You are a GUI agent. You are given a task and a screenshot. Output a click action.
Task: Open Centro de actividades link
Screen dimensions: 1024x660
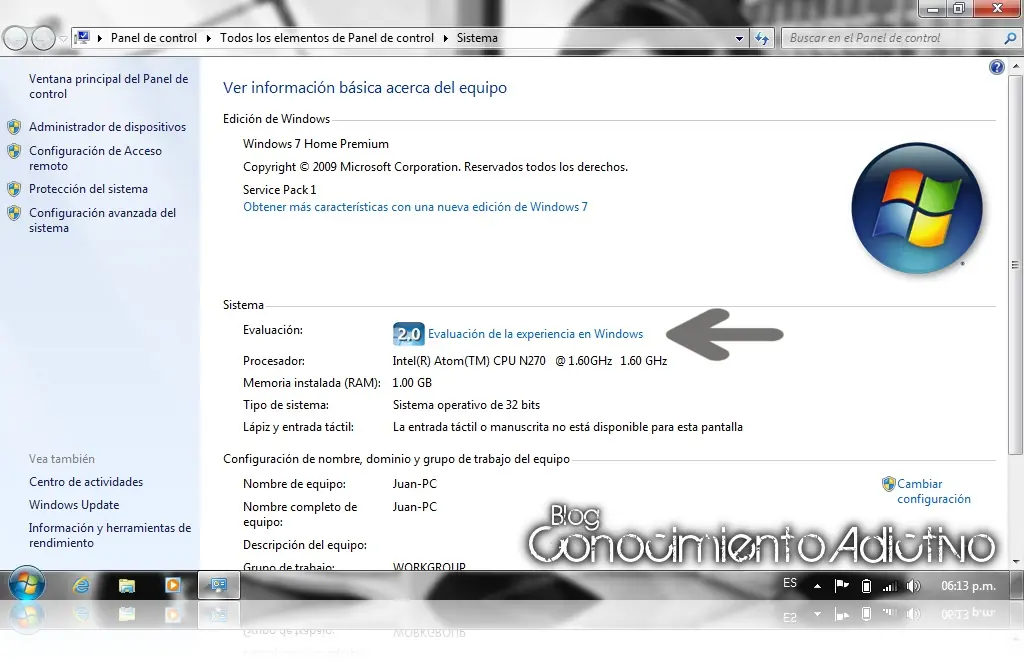pos(86,482)
